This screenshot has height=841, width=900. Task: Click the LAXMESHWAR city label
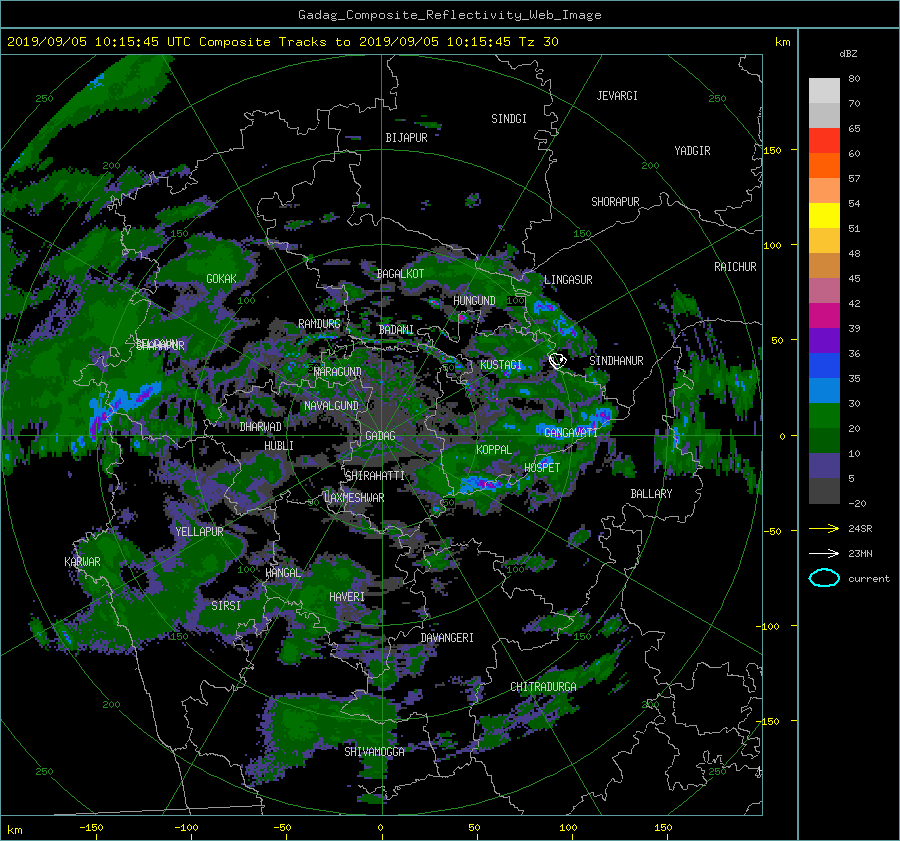[x=354, y=498]
